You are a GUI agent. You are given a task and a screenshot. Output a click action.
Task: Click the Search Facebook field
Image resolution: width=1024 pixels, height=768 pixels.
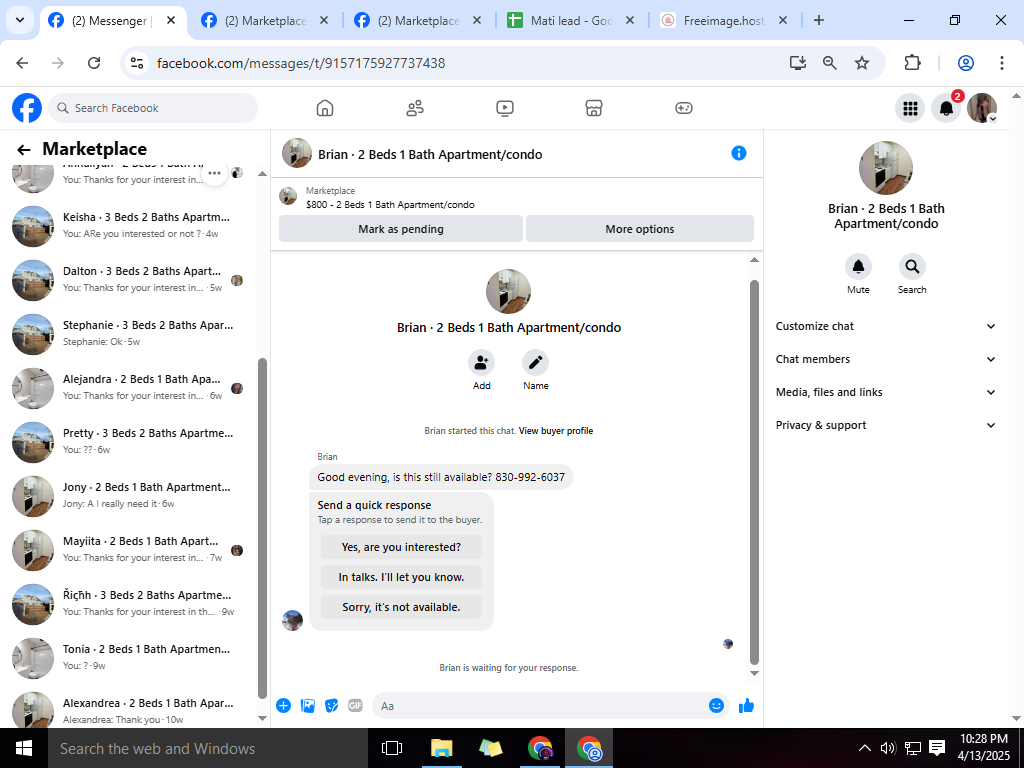point(153,108)
